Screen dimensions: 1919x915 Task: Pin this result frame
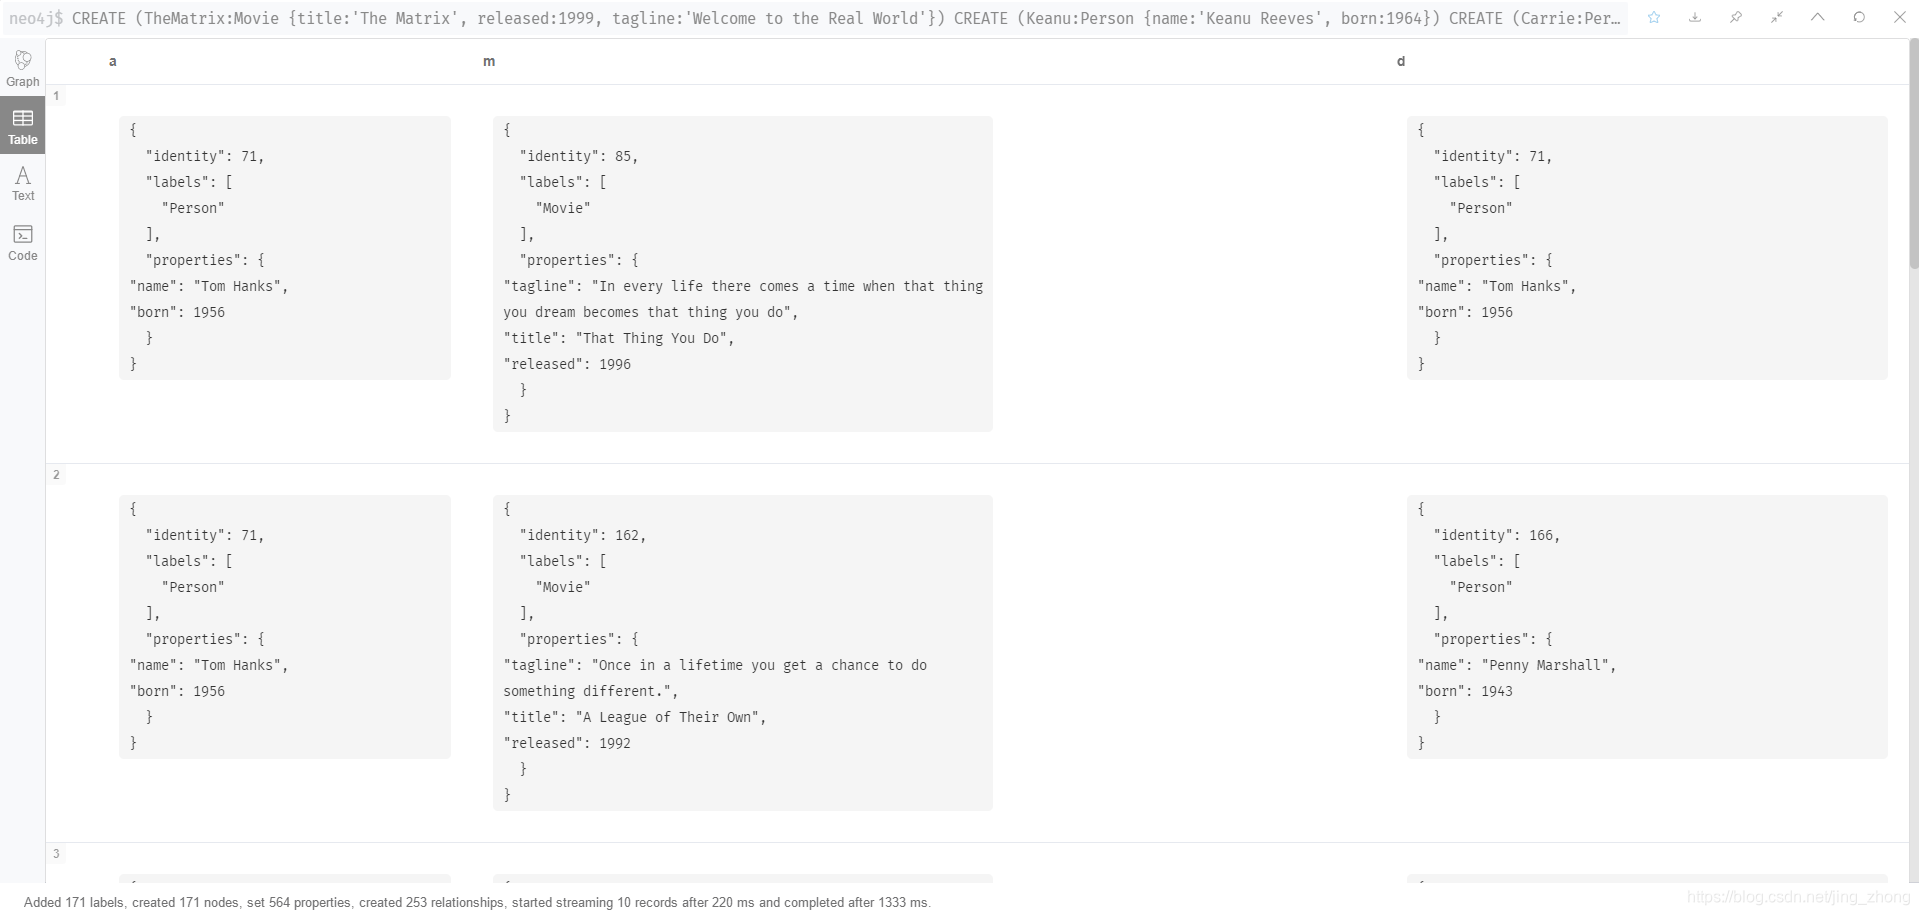[x=1736, y=17]
